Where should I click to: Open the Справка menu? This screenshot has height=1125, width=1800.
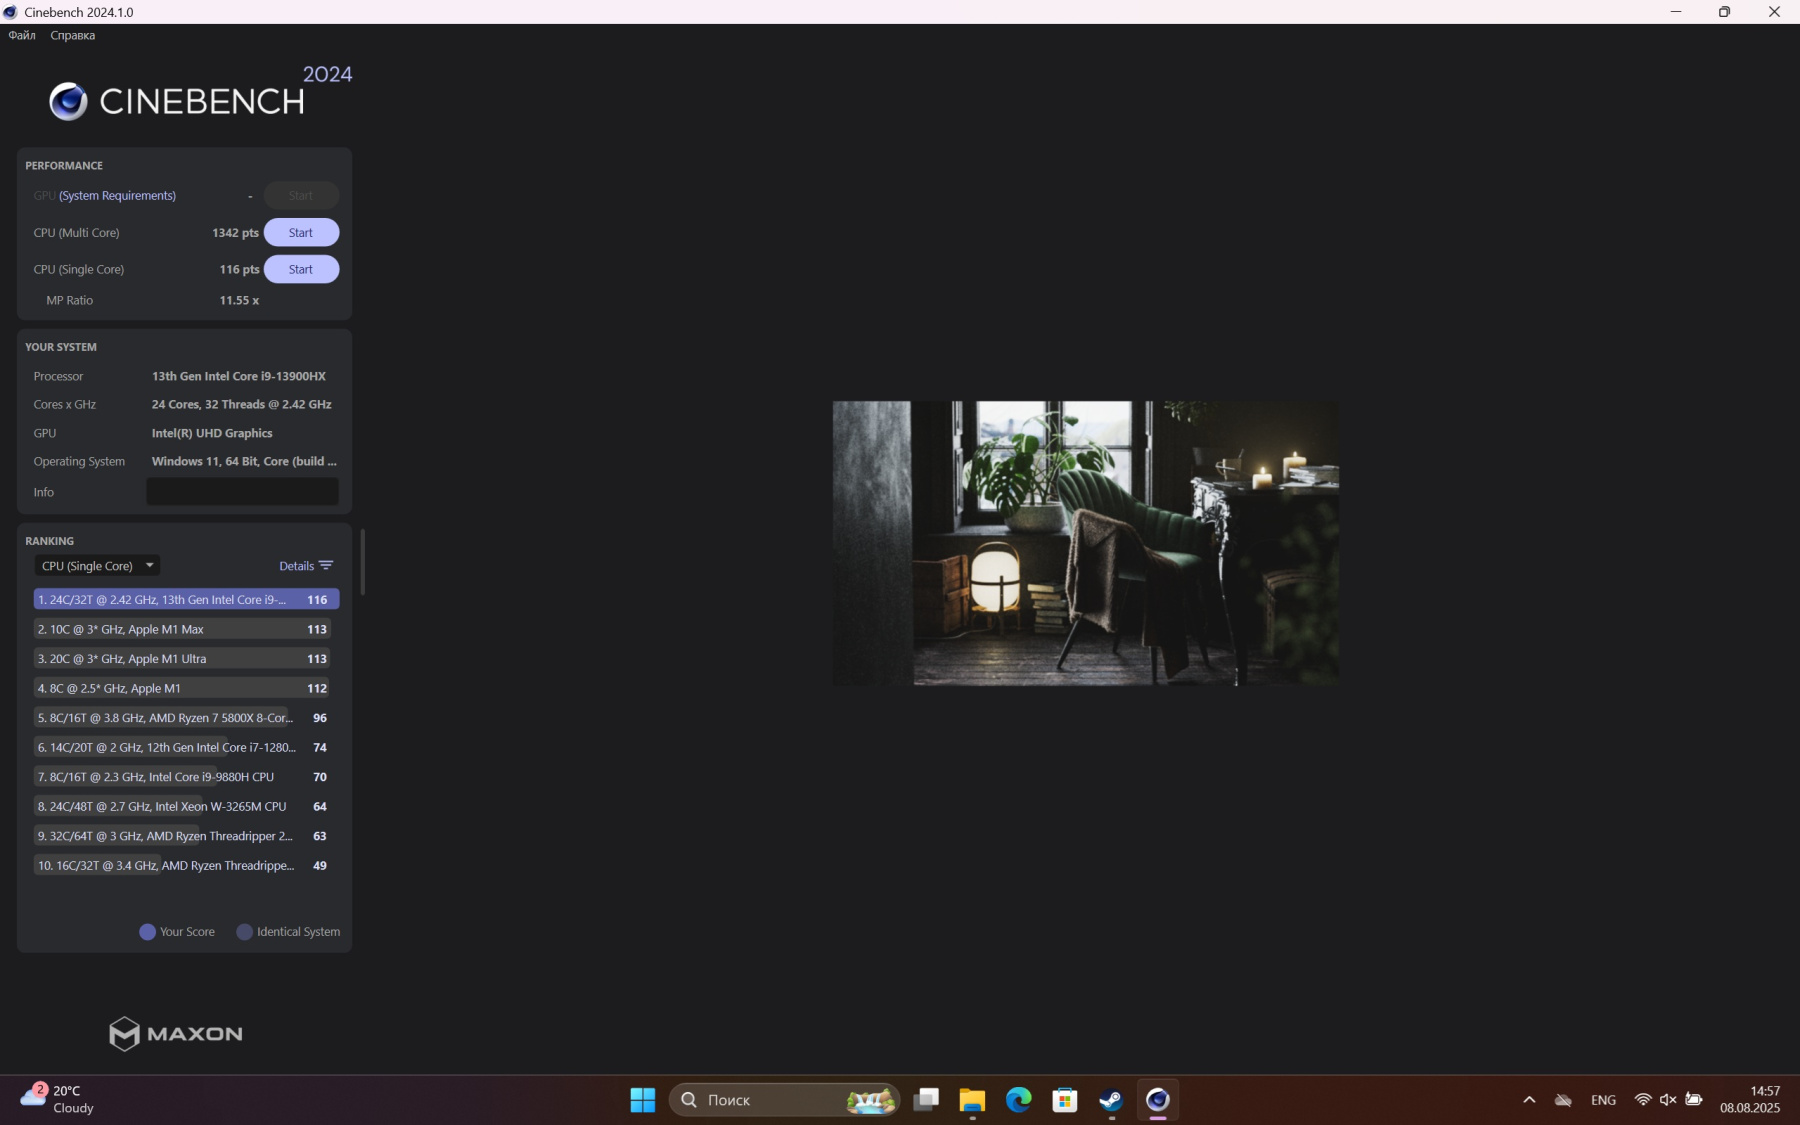(73, 35)
